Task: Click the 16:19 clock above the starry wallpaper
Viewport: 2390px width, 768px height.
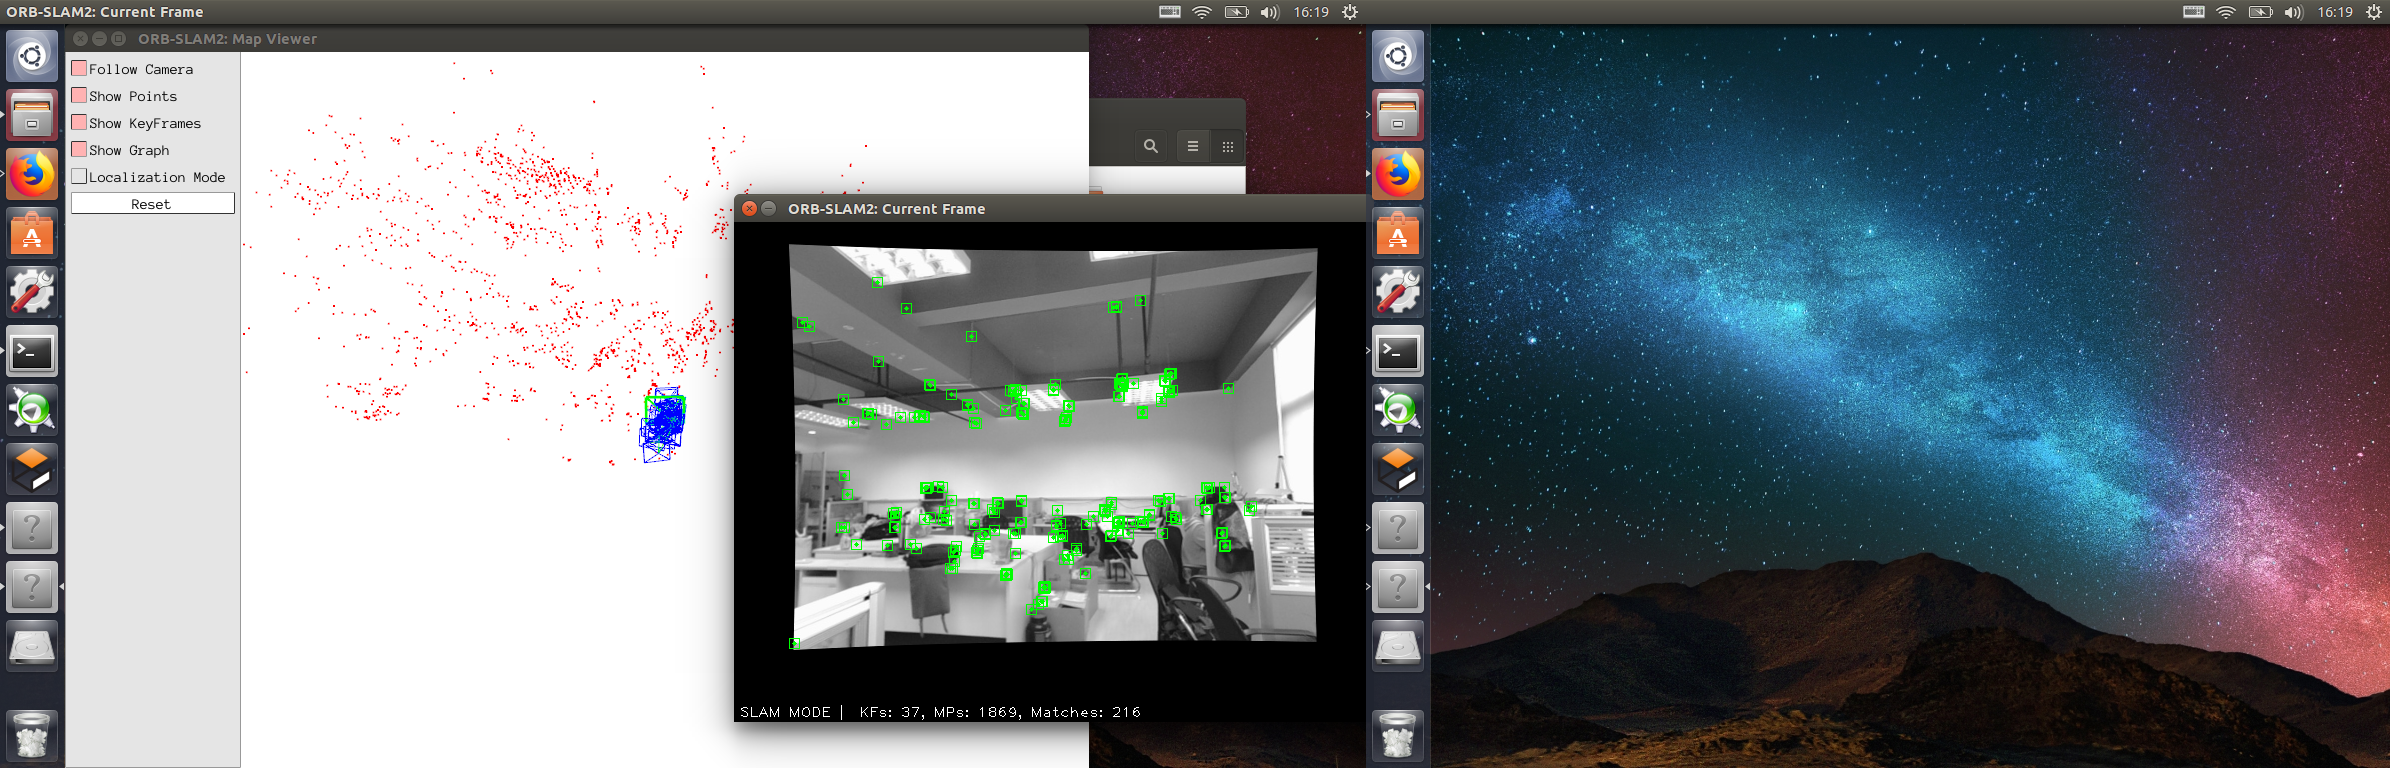Action: coord(2335,12)
